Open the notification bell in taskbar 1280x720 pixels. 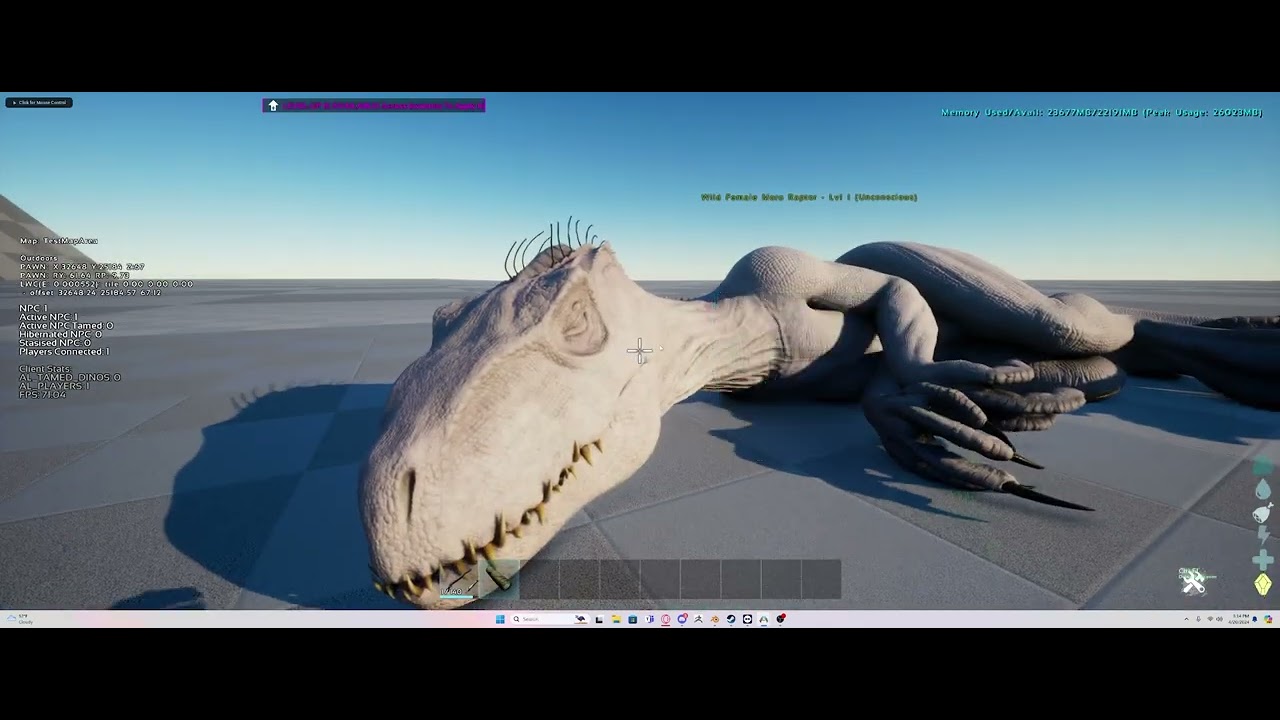coord(1255,619)
